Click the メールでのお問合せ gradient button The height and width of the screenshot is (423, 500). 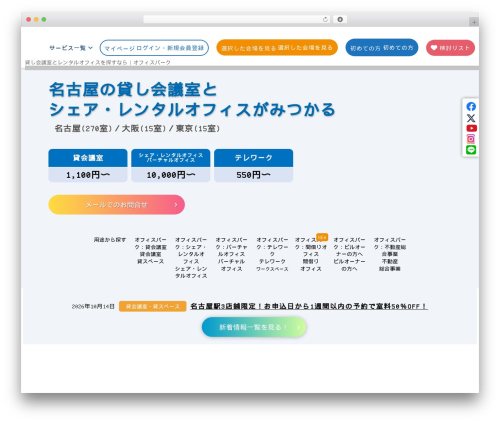tap(117, 205)
